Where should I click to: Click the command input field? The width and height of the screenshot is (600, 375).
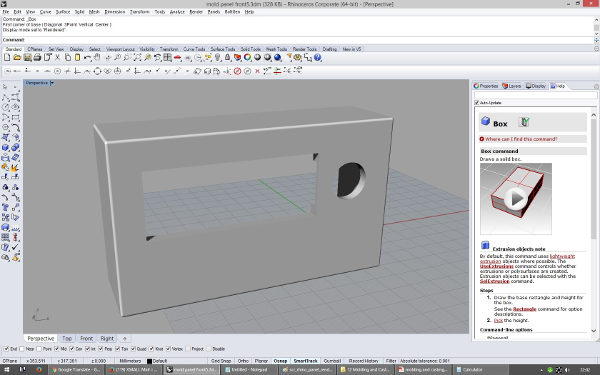coord(298,40)
